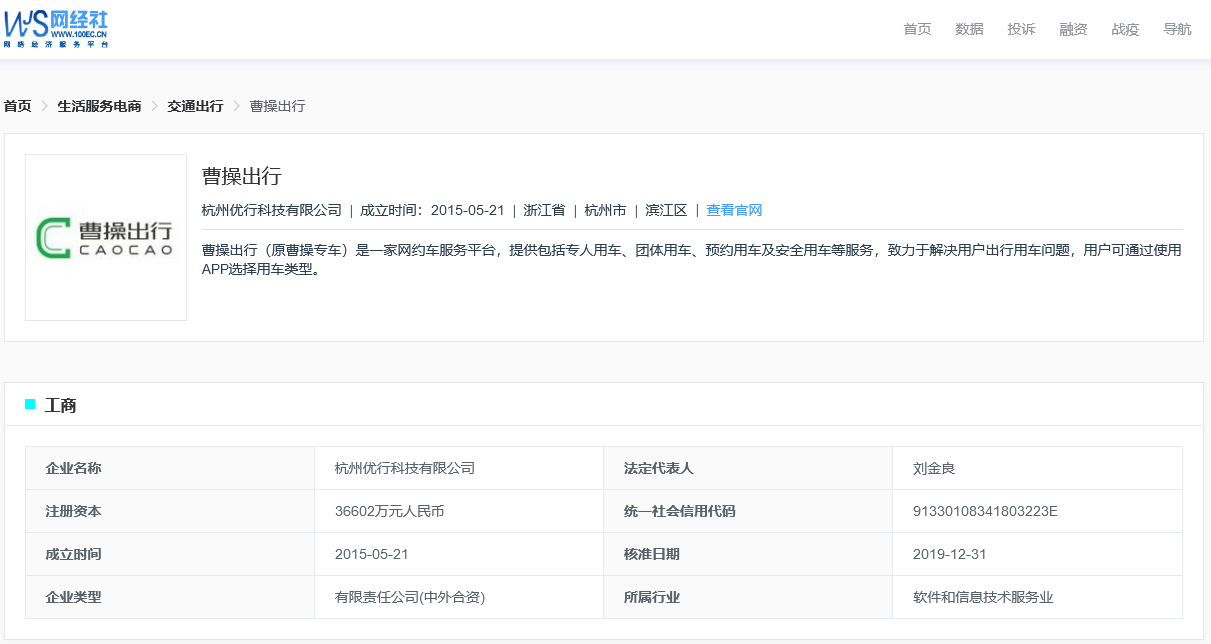Go to the 投诉 navigation page
This screenshot has height=644, width=1211.
pyautogui.click(x=1021, y=29)
